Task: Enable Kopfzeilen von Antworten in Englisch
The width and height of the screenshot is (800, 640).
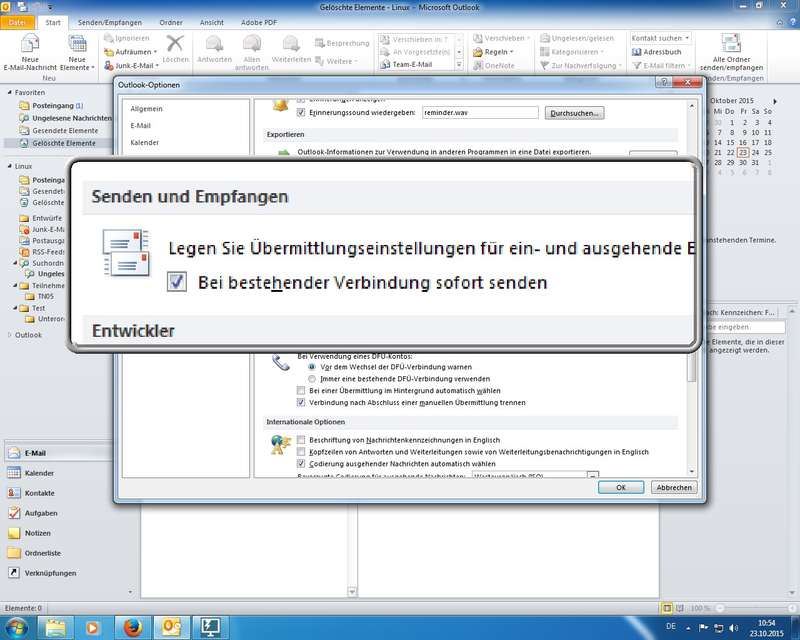Action: tap(301, 452)
